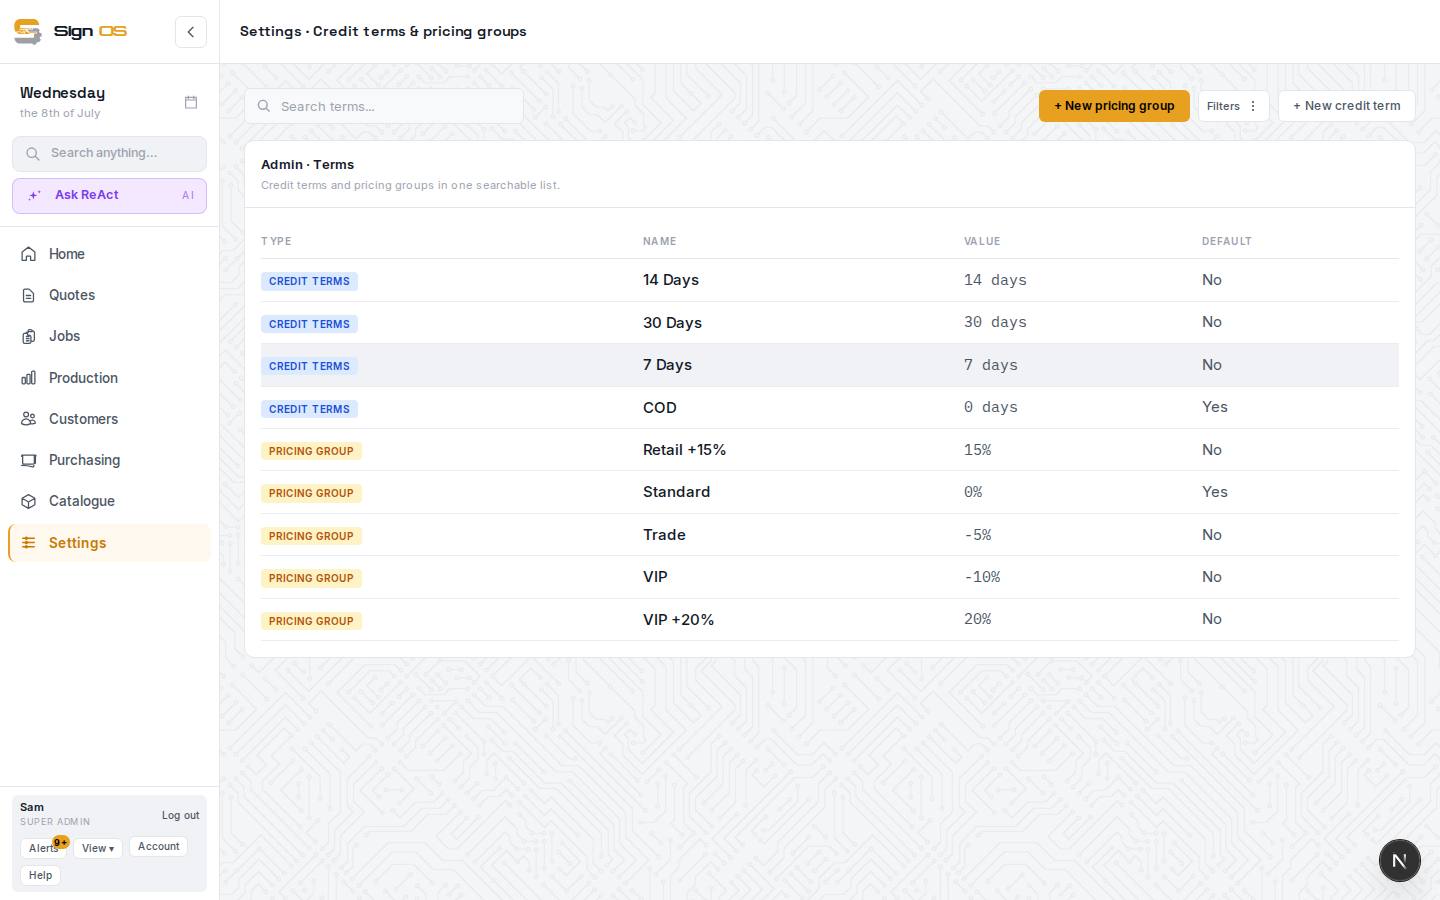Screen dimensions: 1440x900
Task: Collapse the sidebar with the chevron button
Action: pos(191,32)
